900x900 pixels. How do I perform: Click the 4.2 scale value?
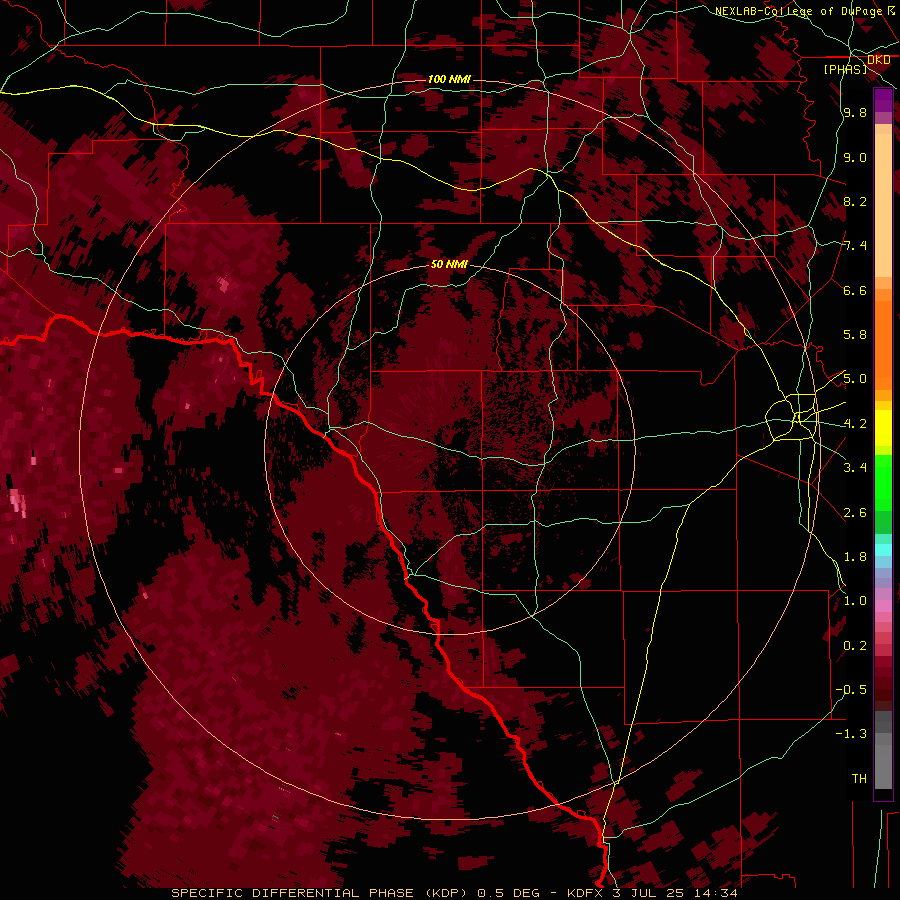[855, 424]
